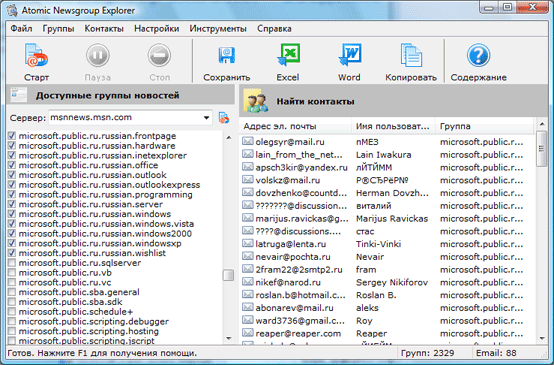Select group microsoft.public.ru.russian.programming text
The width and height of the screenshot is (554, 365).
pyautogui.click(x=106, y=194)
